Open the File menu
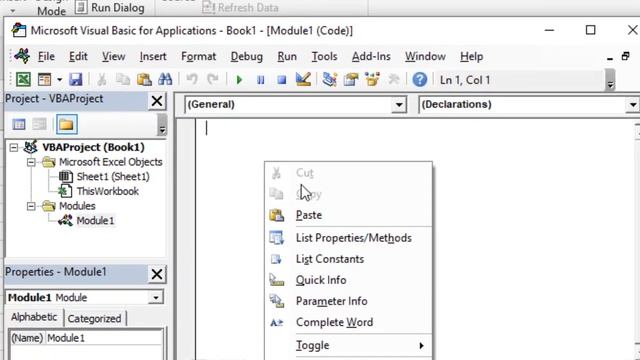 pos(46,56)
